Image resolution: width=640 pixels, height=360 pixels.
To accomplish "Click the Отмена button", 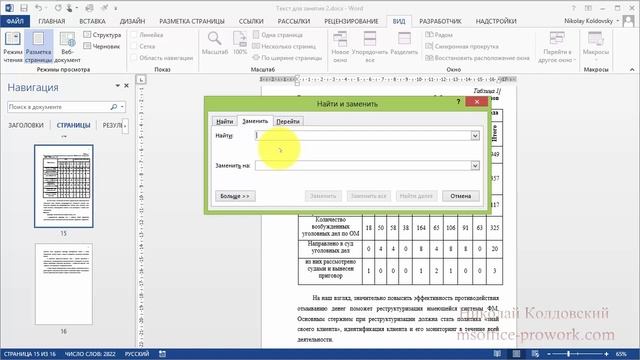I will tap(461, 196).
